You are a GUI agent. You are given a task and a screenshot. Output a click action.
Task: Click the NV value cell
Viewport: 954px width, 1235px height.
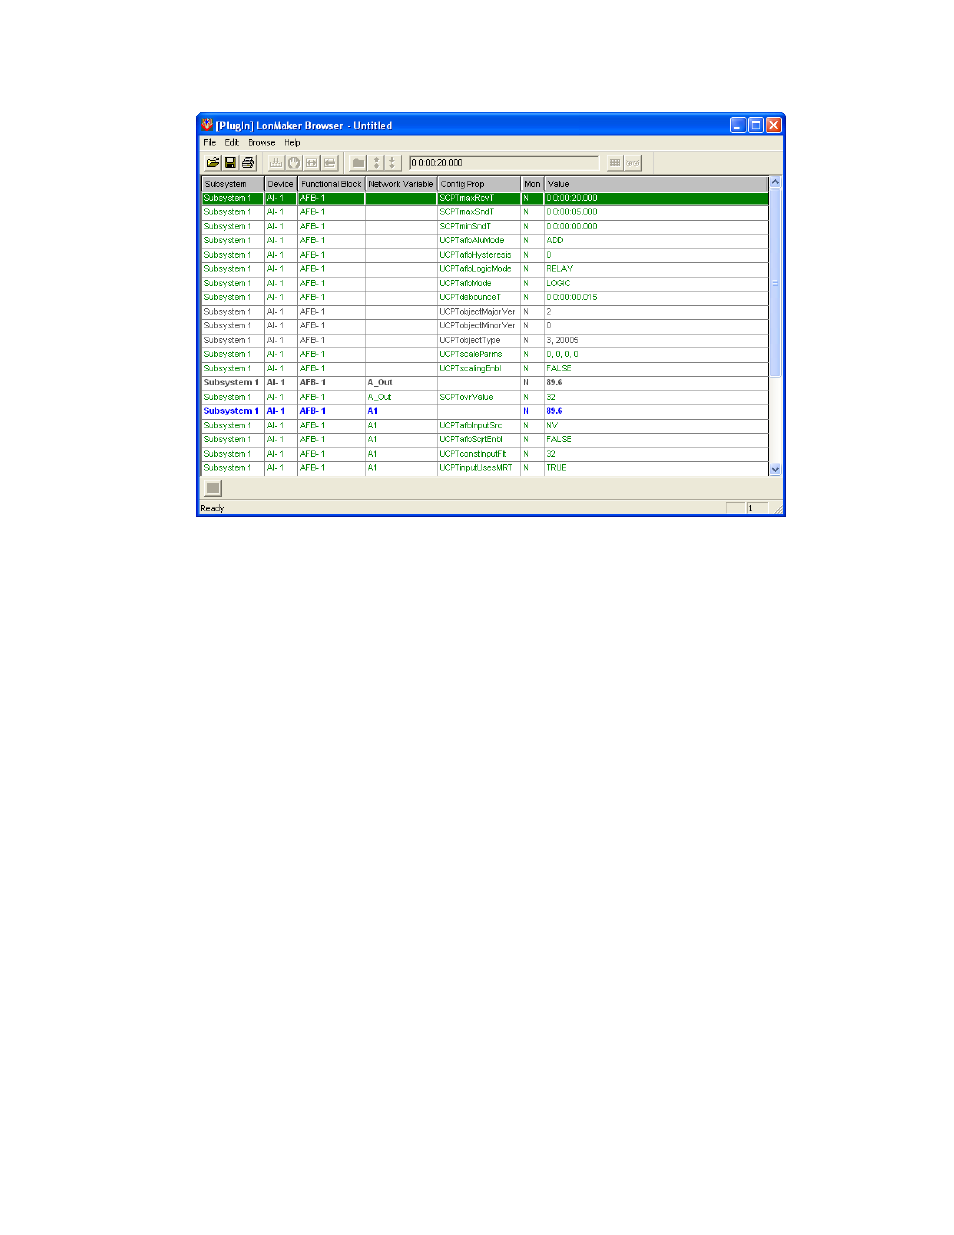click(x=656, y=425)
